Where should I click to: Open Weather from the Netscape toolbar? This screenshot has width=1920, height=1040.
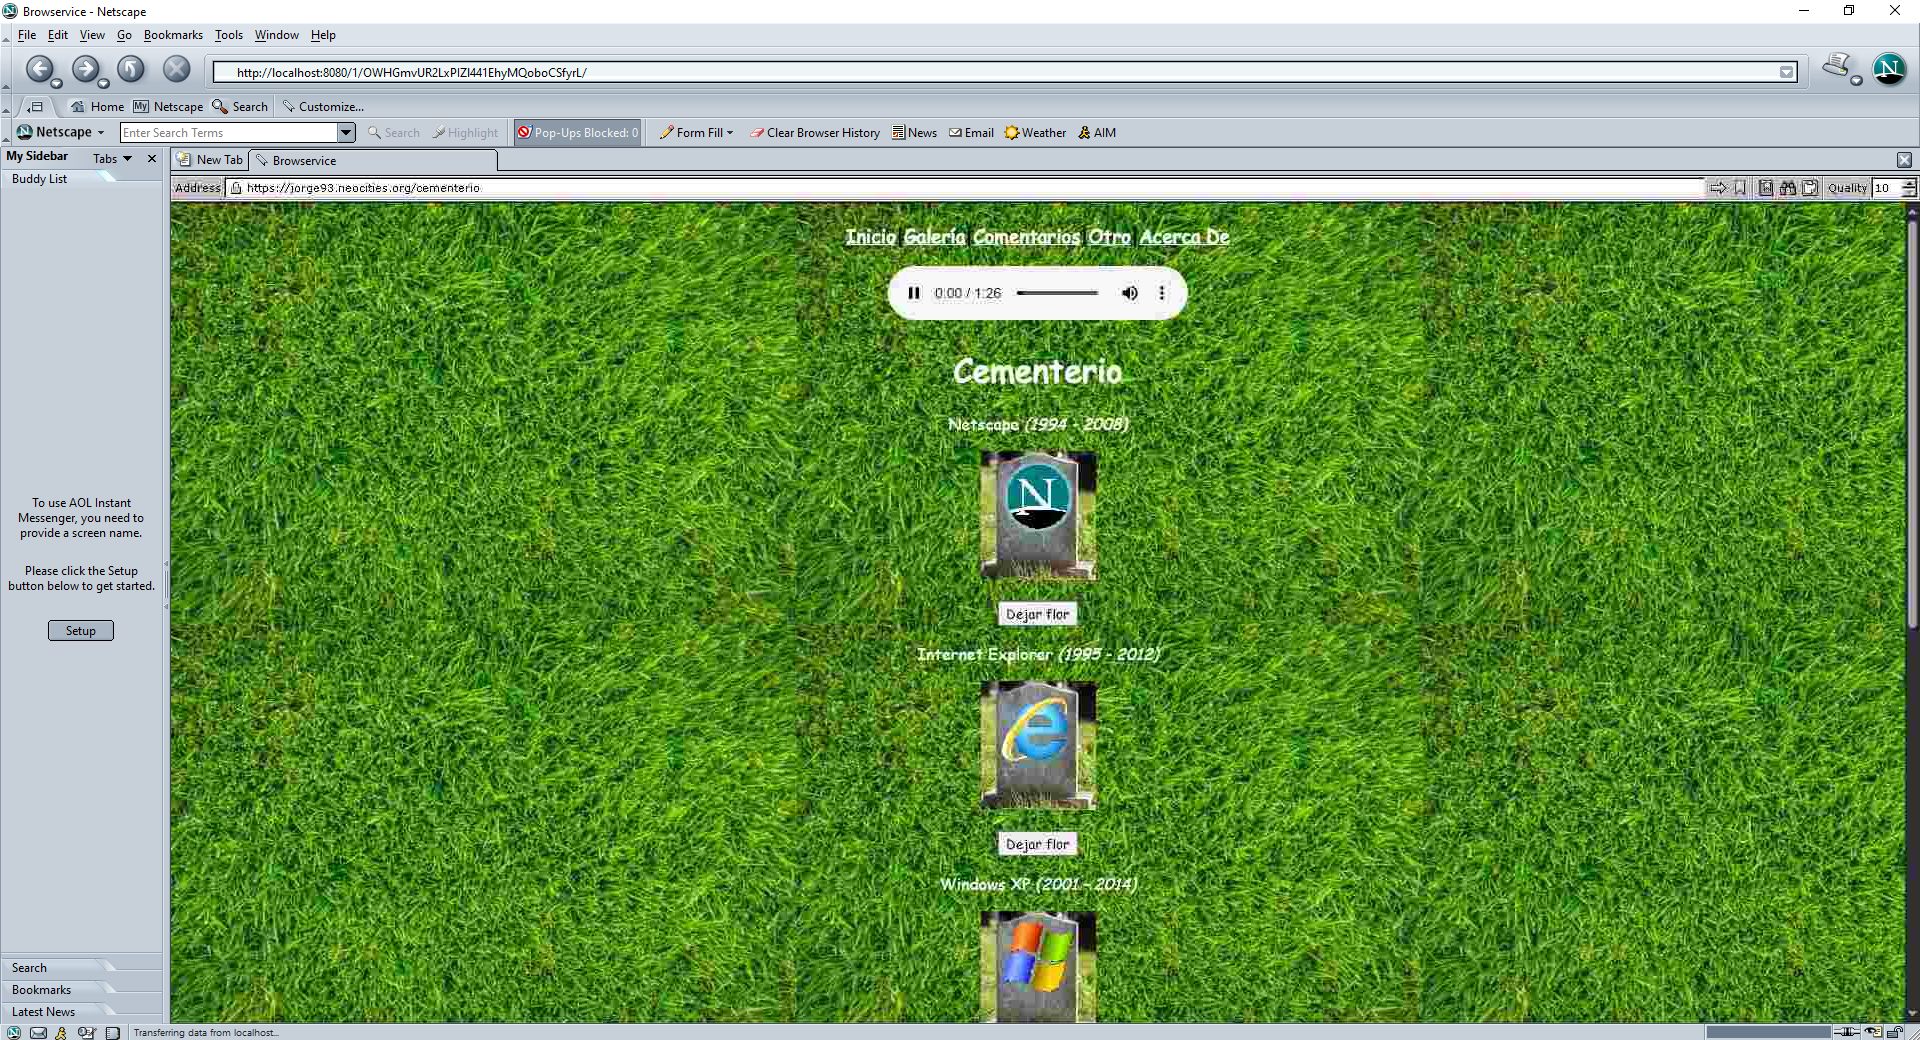(1035, 132)
